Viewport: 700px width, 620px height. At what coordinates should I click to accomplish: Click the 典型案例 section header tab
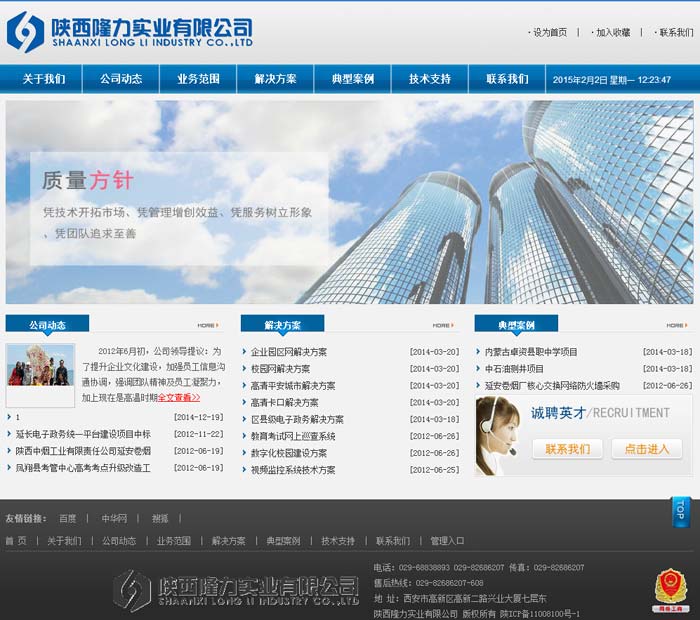(x=517, y=324)
